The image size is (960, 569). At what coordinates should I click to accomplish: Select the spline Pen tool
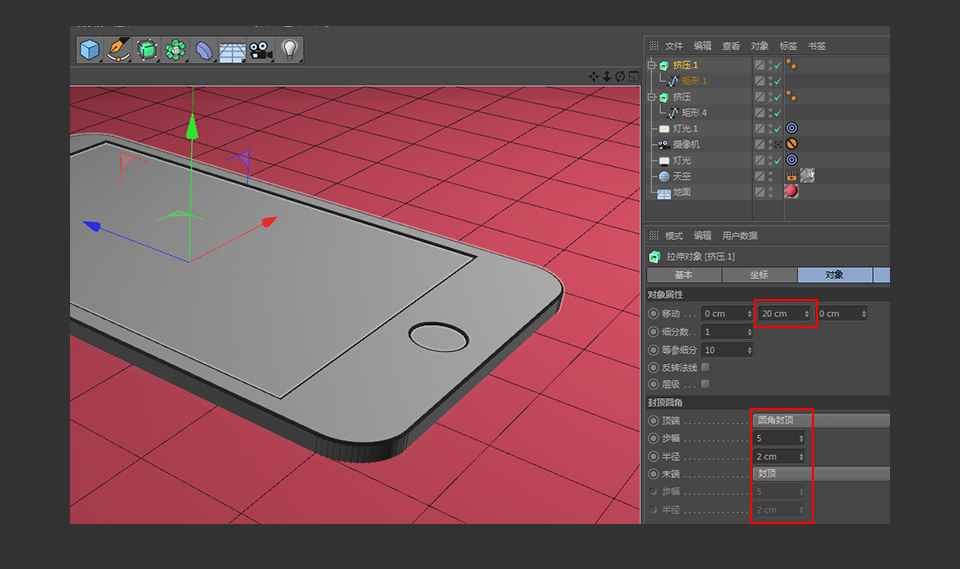pos(119,49)
